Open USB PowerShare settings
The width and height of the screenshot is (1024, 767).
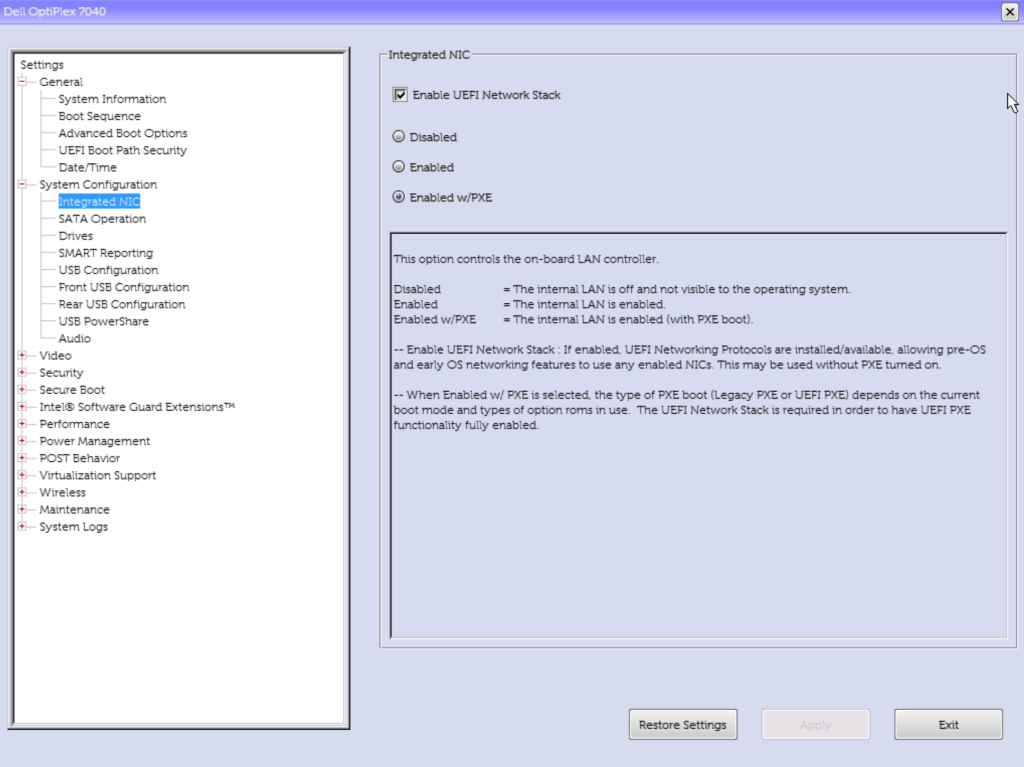click(x=104, y=321)
